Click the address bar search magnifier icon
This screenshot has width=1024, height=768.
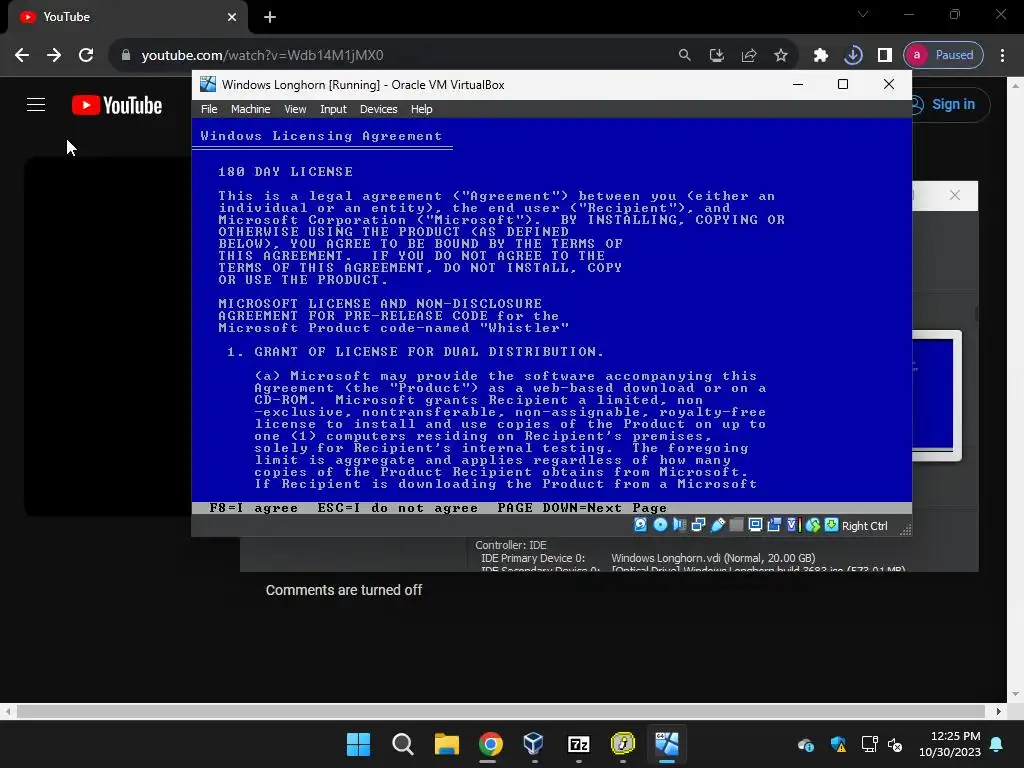click(x=684, y=55)
